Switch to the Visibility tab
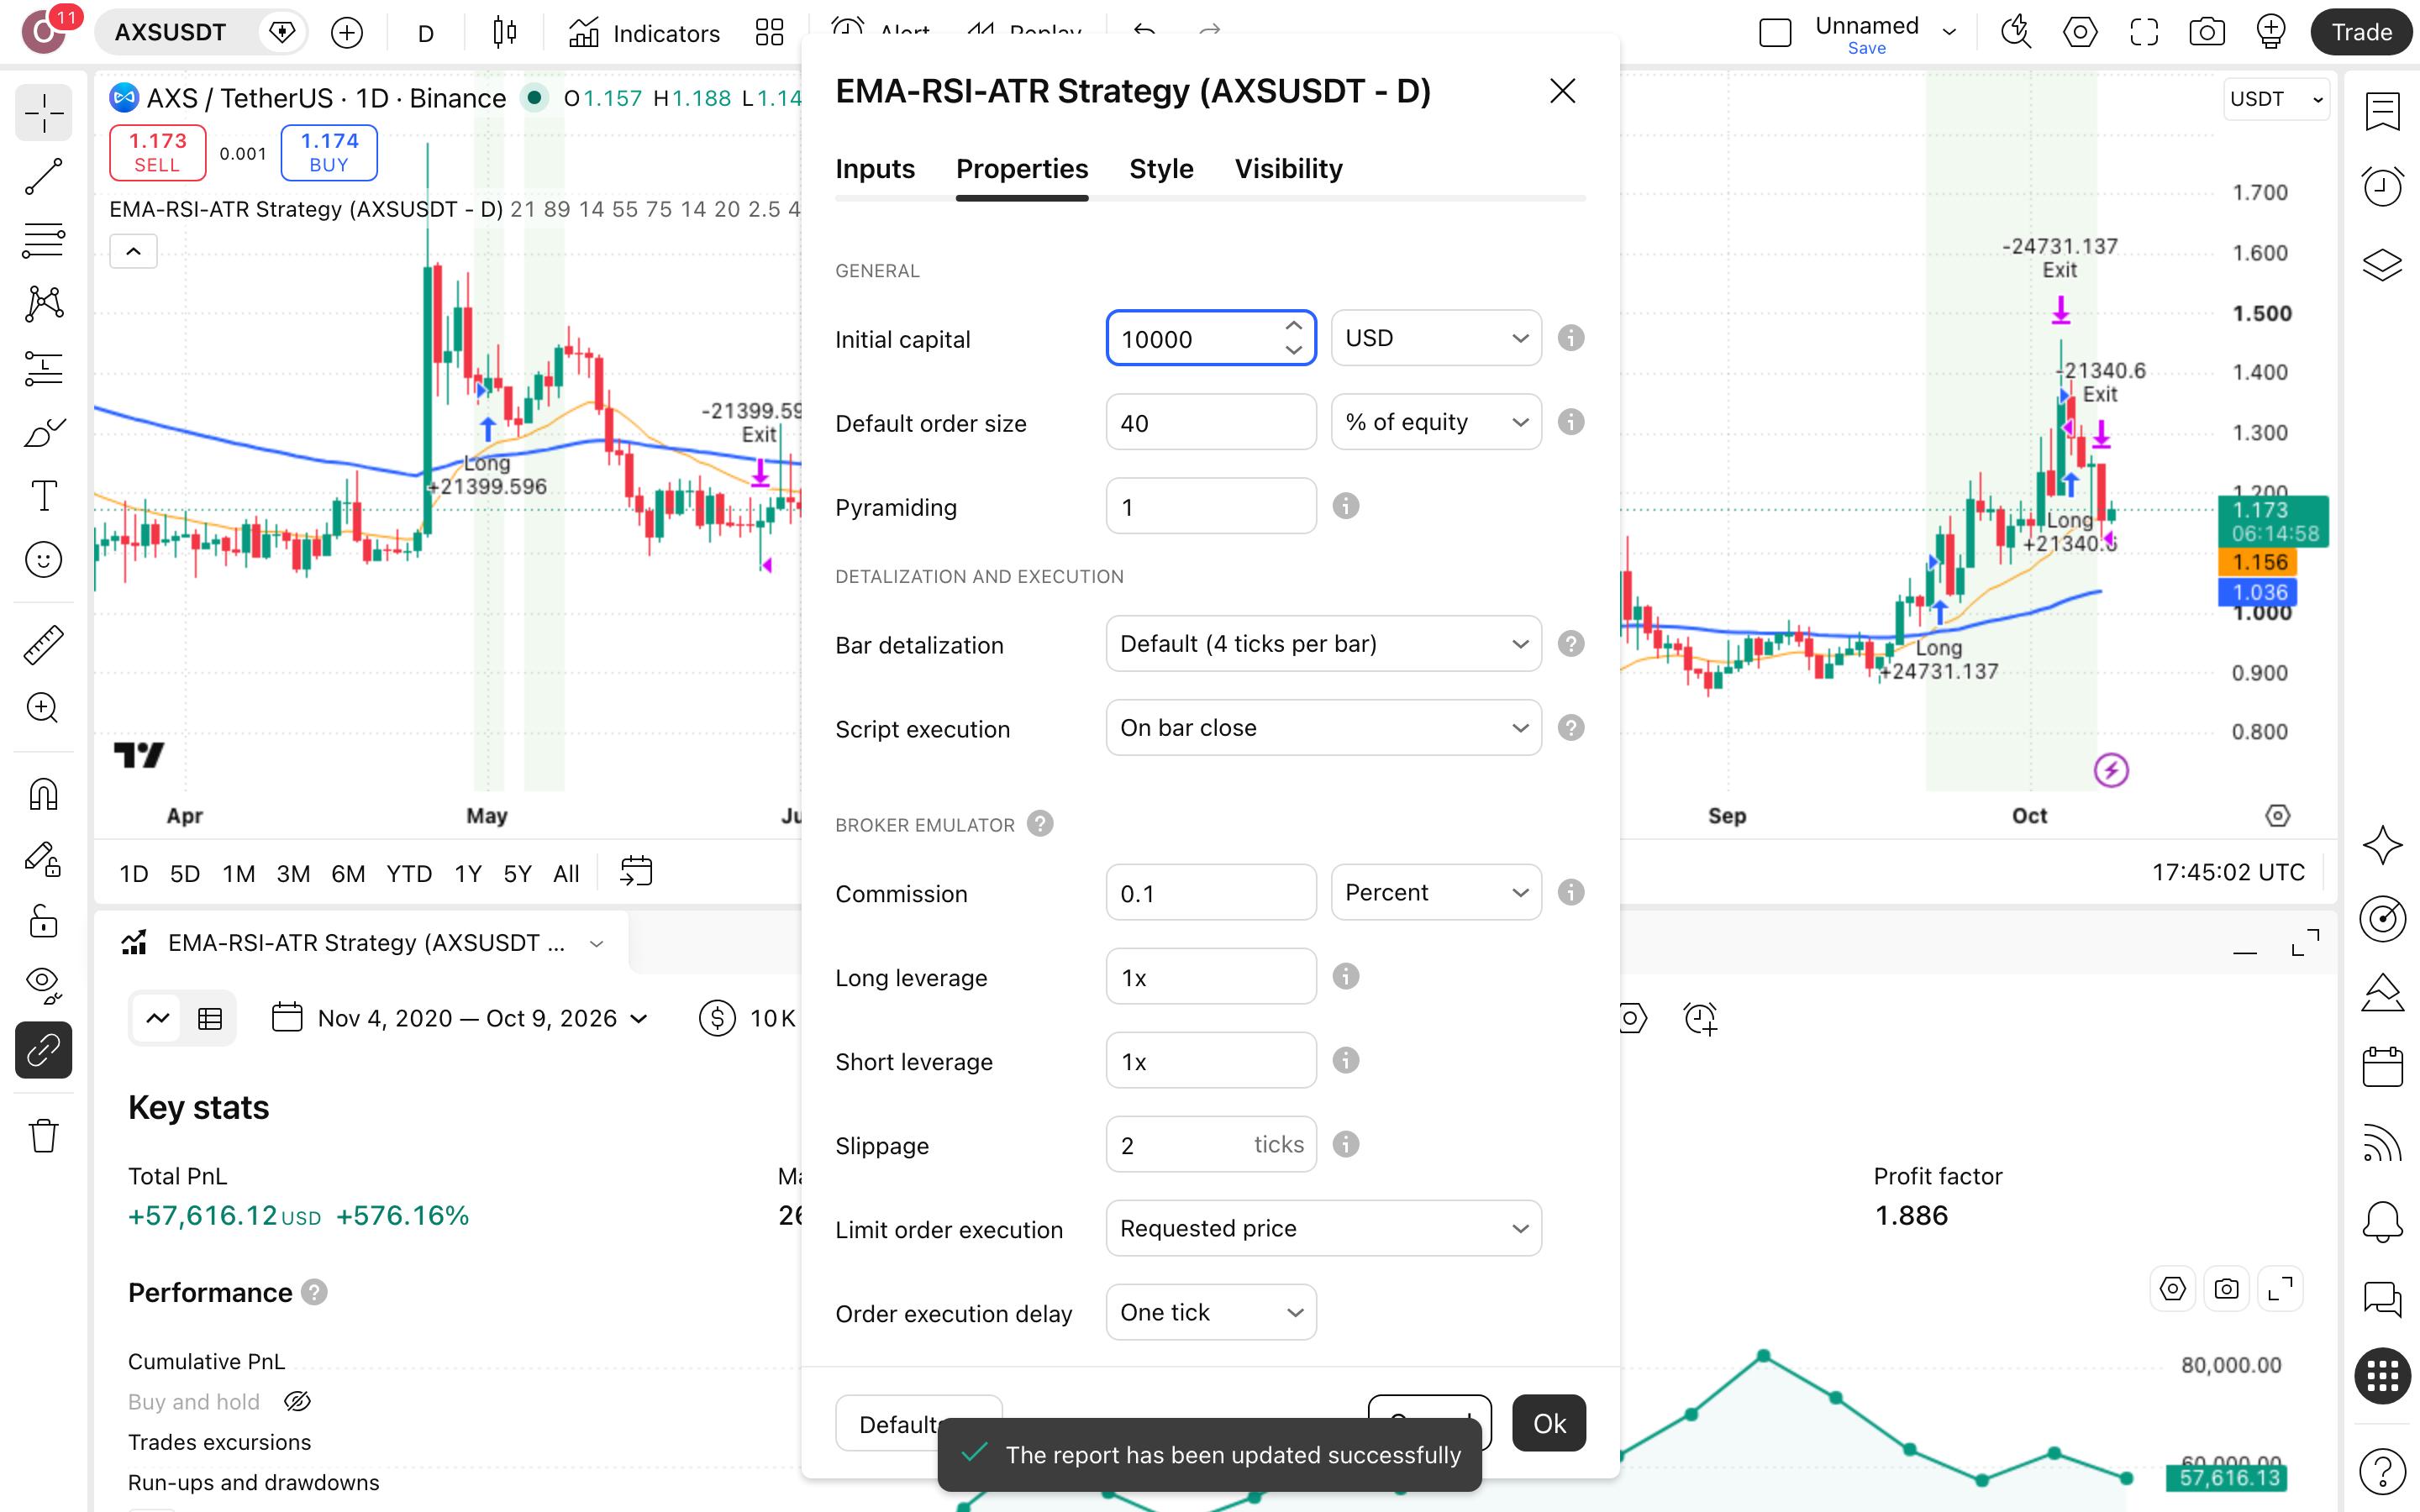 tap(1288, 169)
